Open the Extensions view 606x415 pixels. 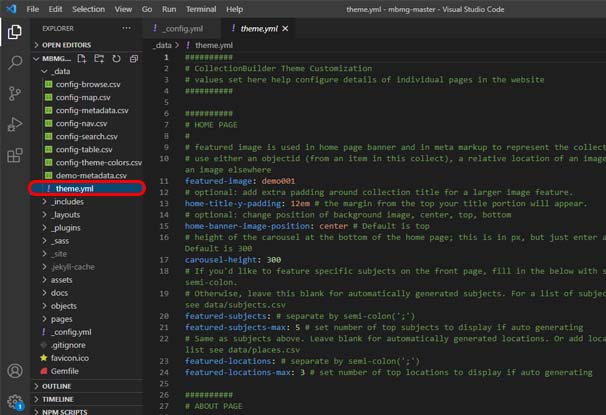[x=15, y=155]
